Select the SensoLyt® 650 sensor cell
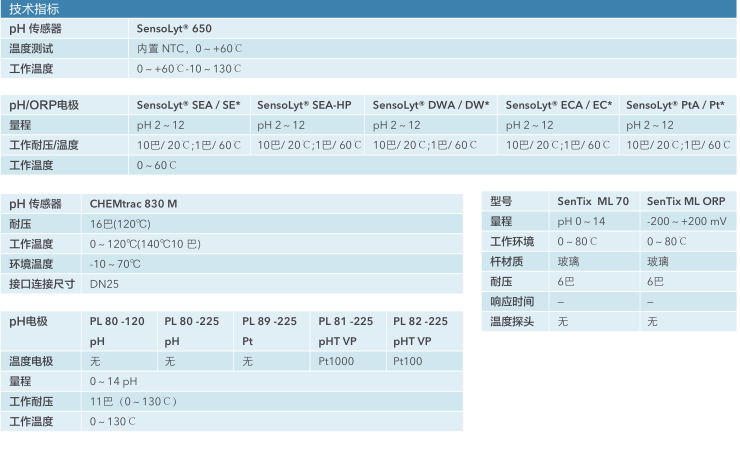The height and width of the screenshot is (454, 740). 174,29
